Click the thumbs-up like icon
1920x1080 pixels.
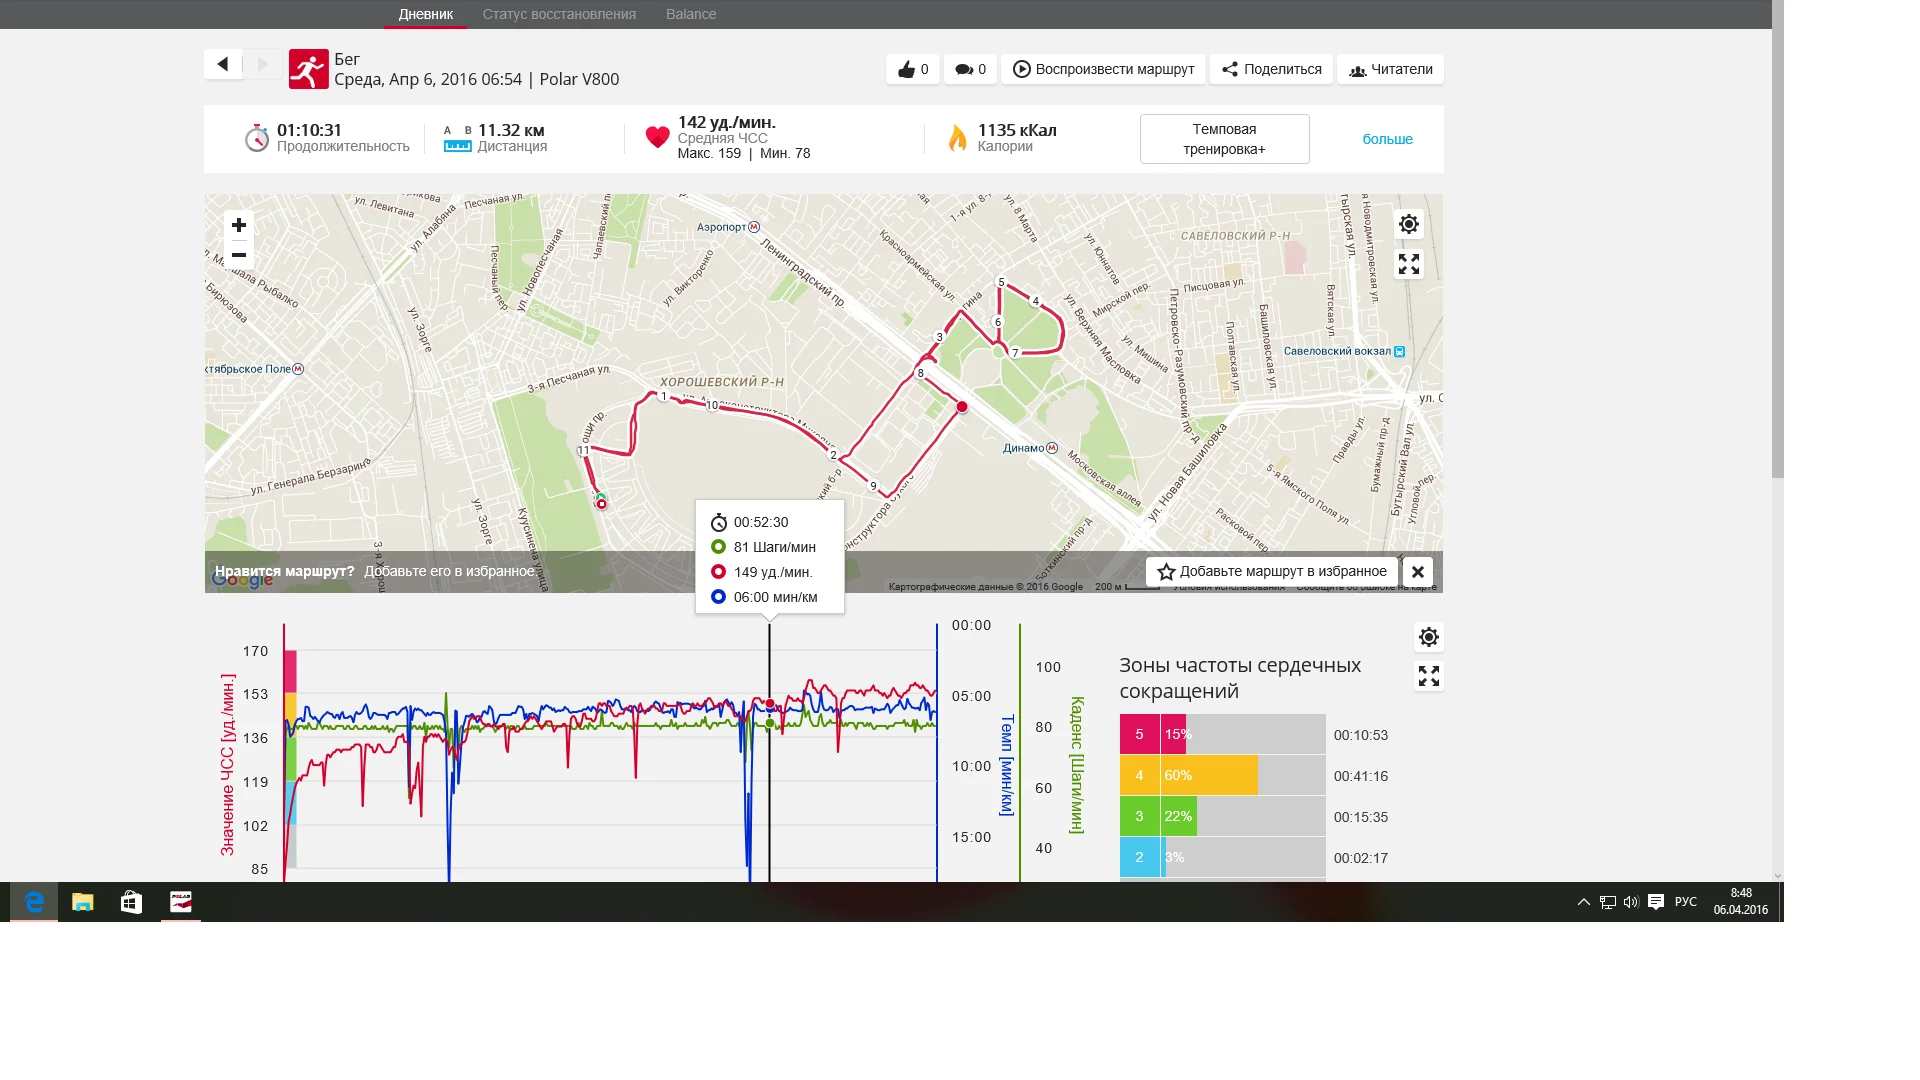coord(906,69)
